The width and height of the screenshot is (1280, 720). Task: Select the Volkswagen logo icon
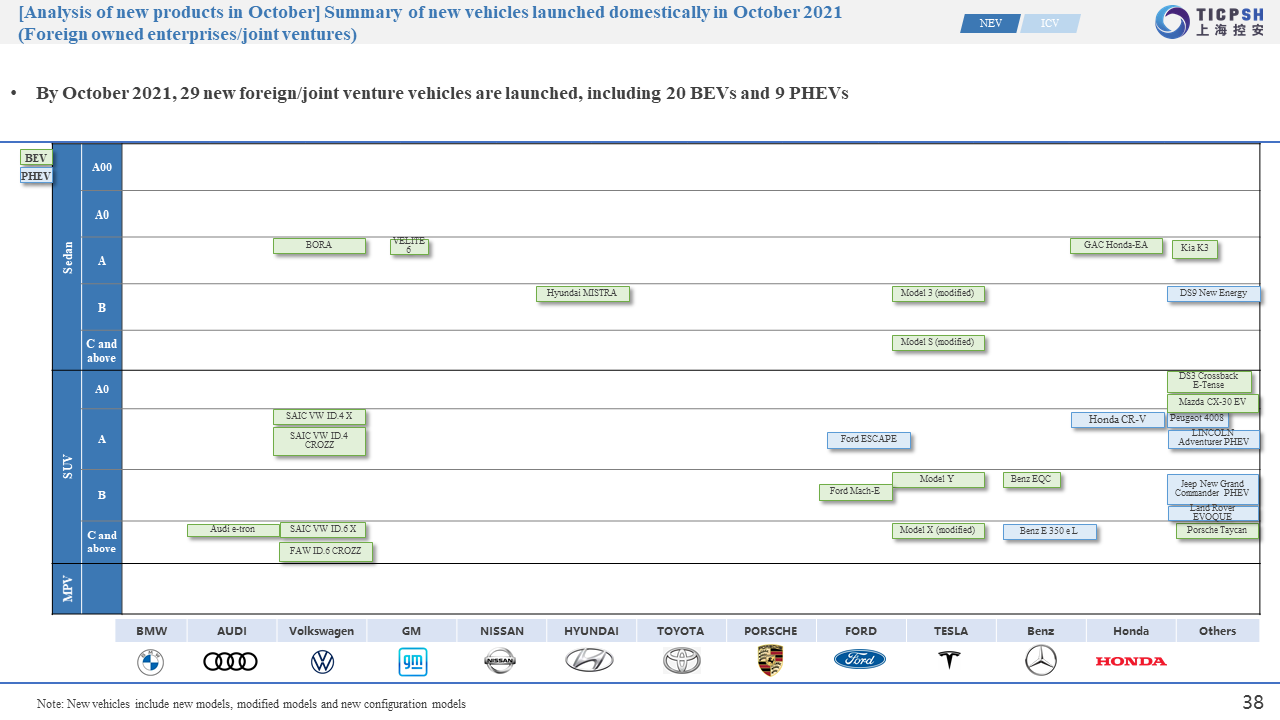[x=322, y=661]
